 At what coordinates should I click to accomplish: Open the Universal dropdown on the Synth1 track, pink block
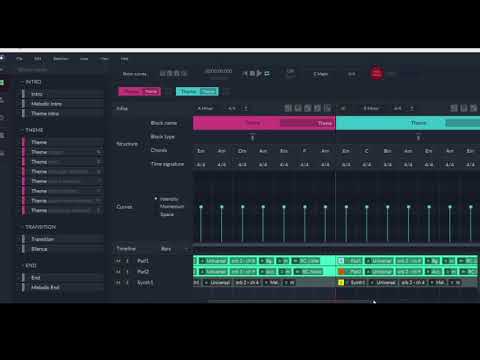tap(217, 283)
